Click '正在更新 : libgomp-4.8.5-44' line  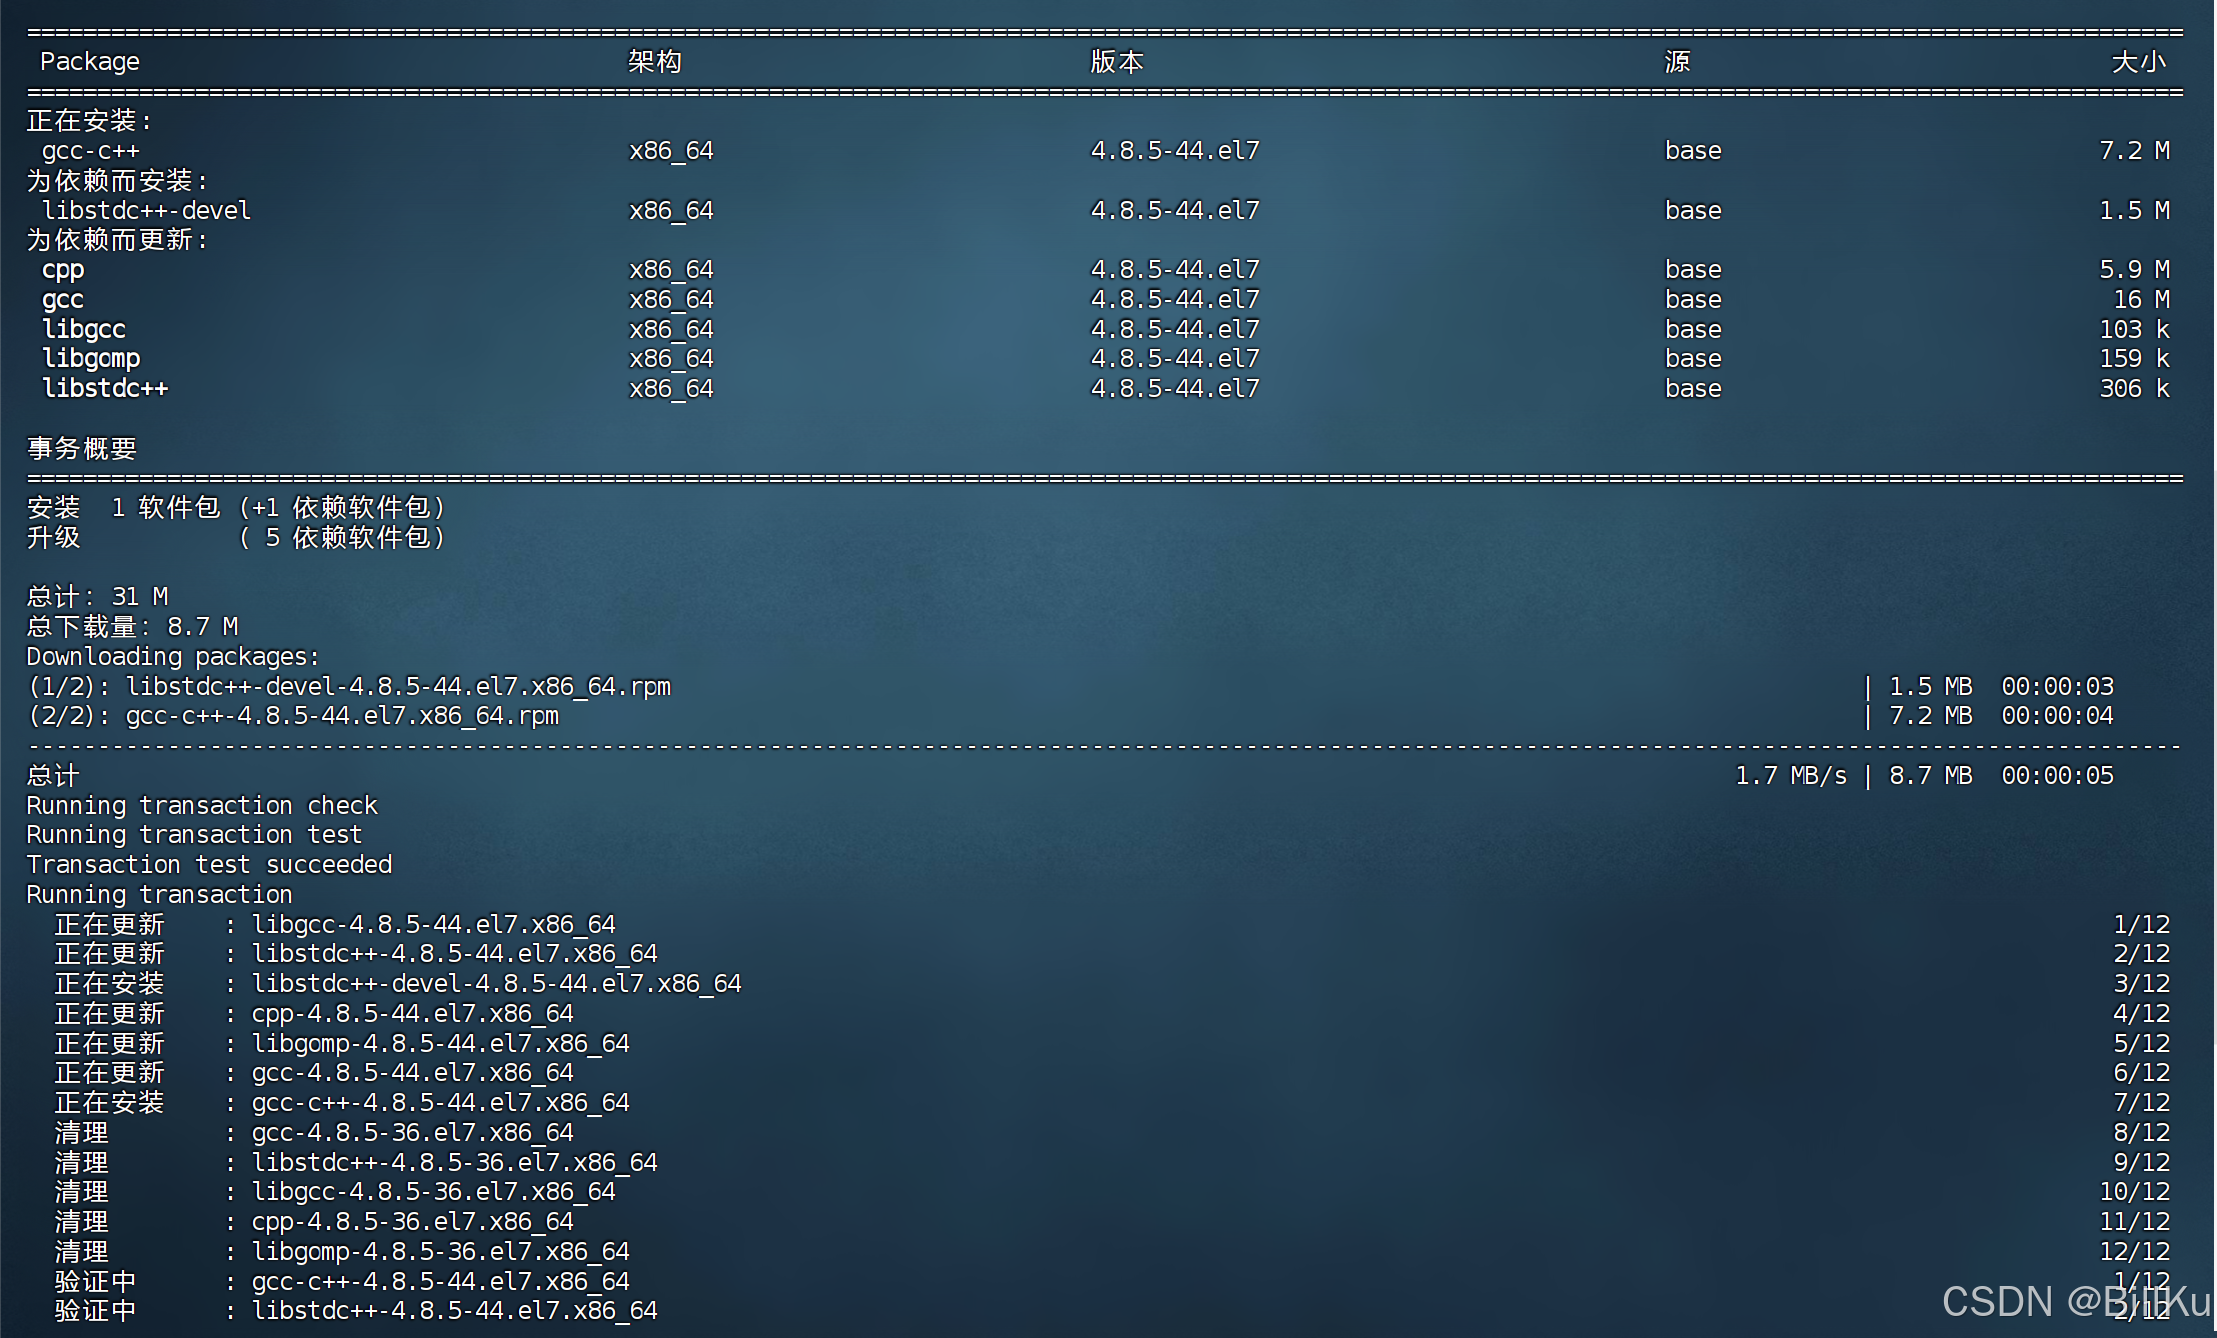(x=342, y=1044)
